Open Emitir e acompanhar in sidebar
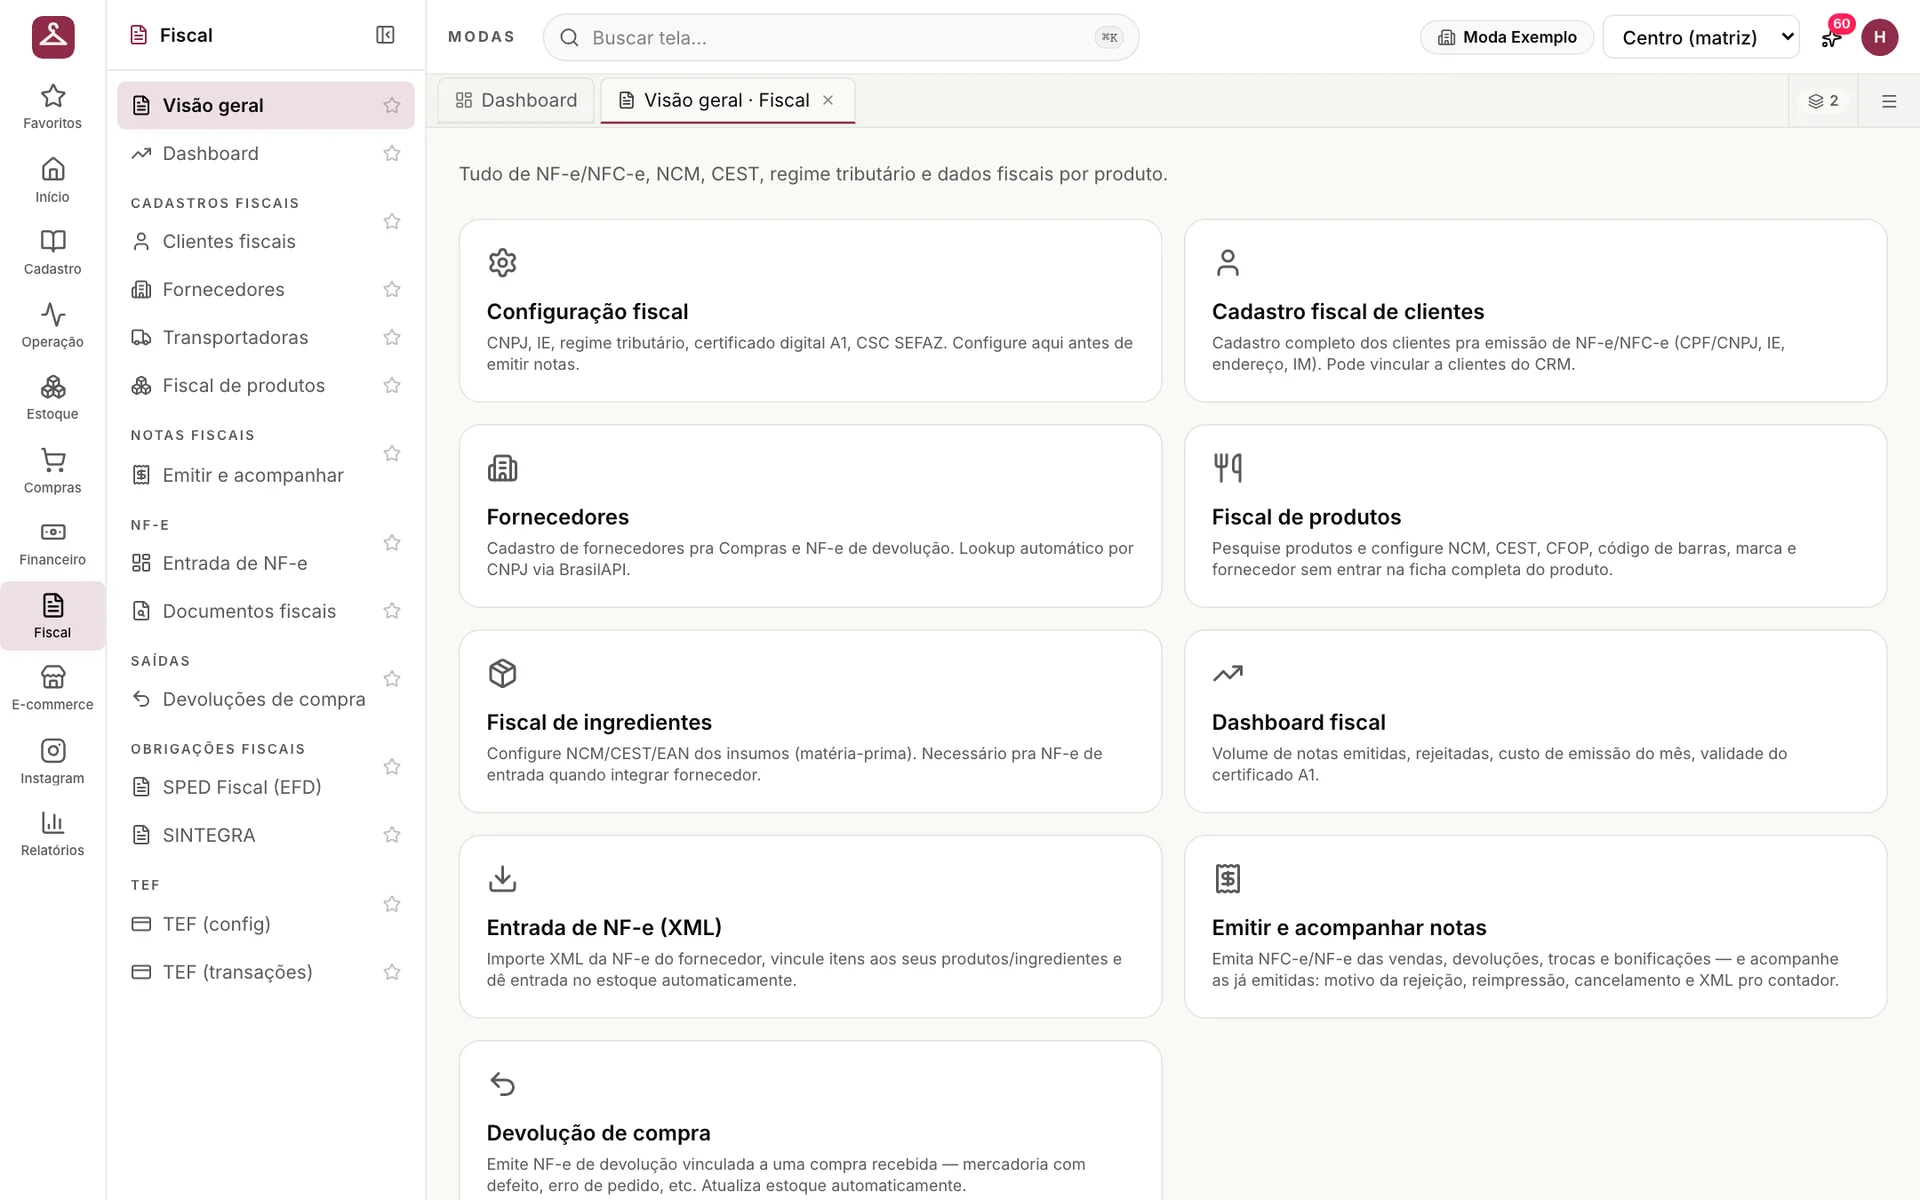The height and width of the screenshot is (1200, 1920). coord(248,475)
